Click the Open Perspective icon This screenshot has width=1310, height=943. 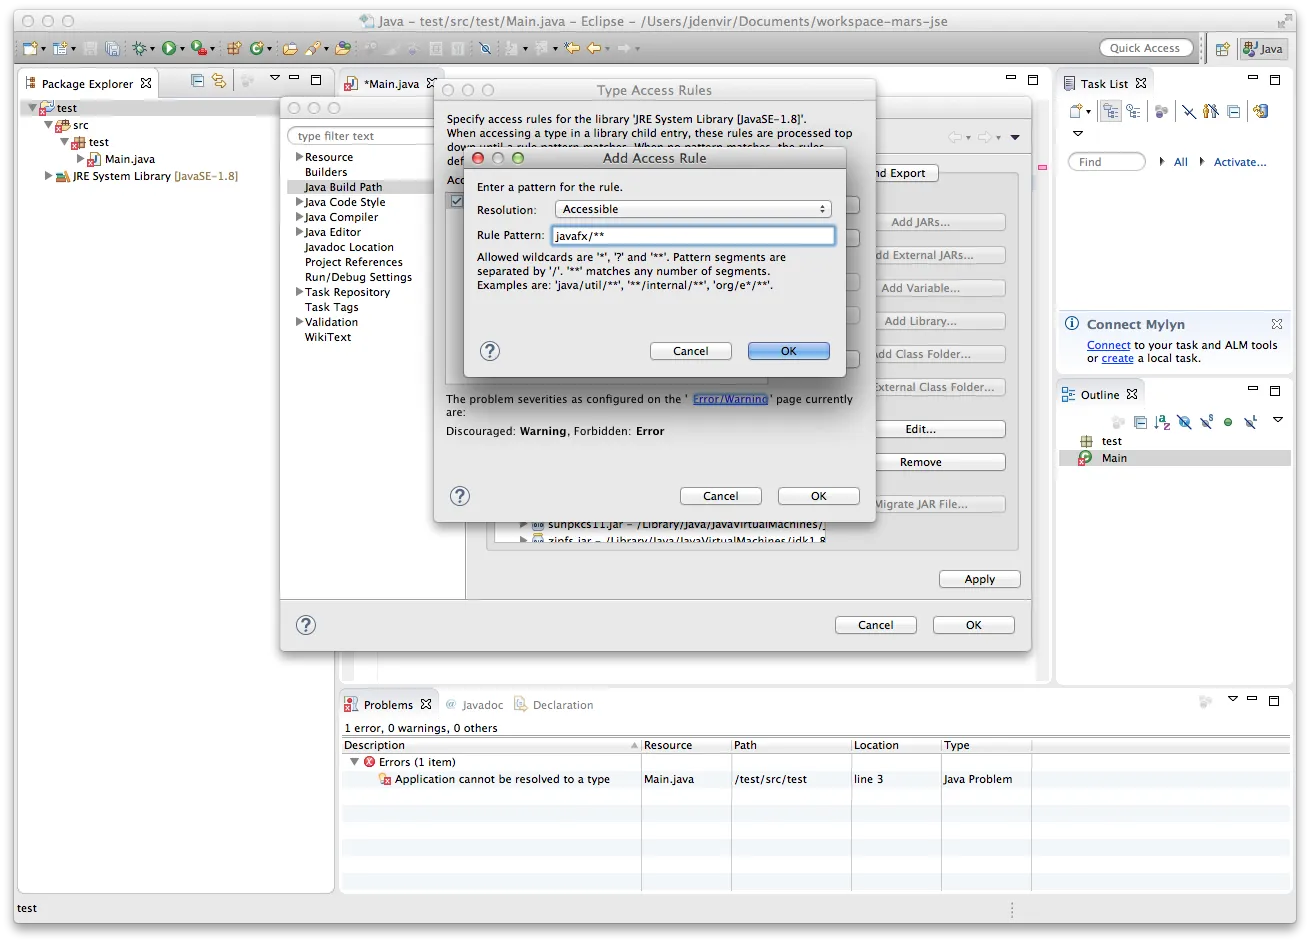[x=1222, y=48]
